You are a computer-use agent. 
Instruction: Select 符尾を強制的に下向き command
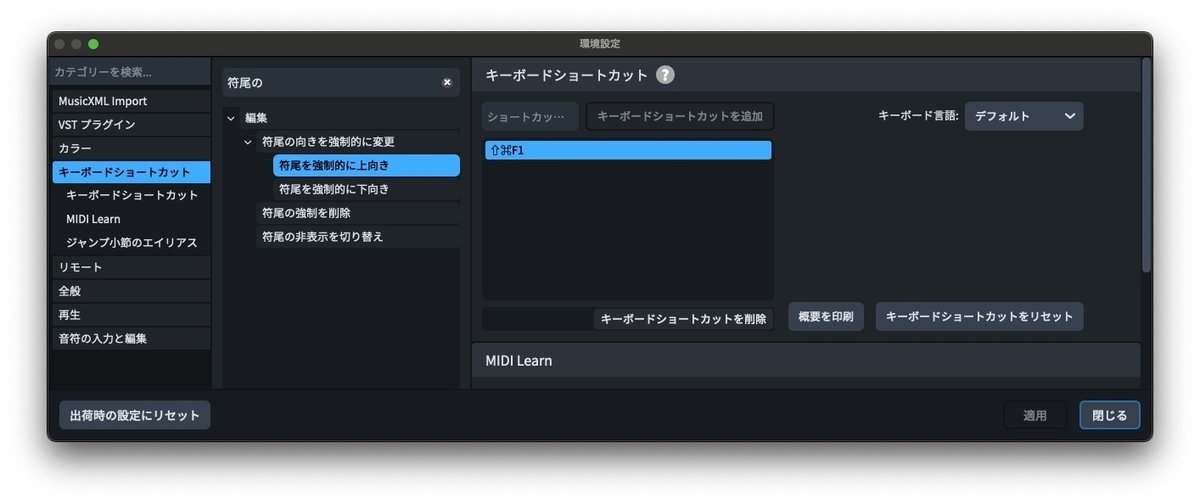366,189
